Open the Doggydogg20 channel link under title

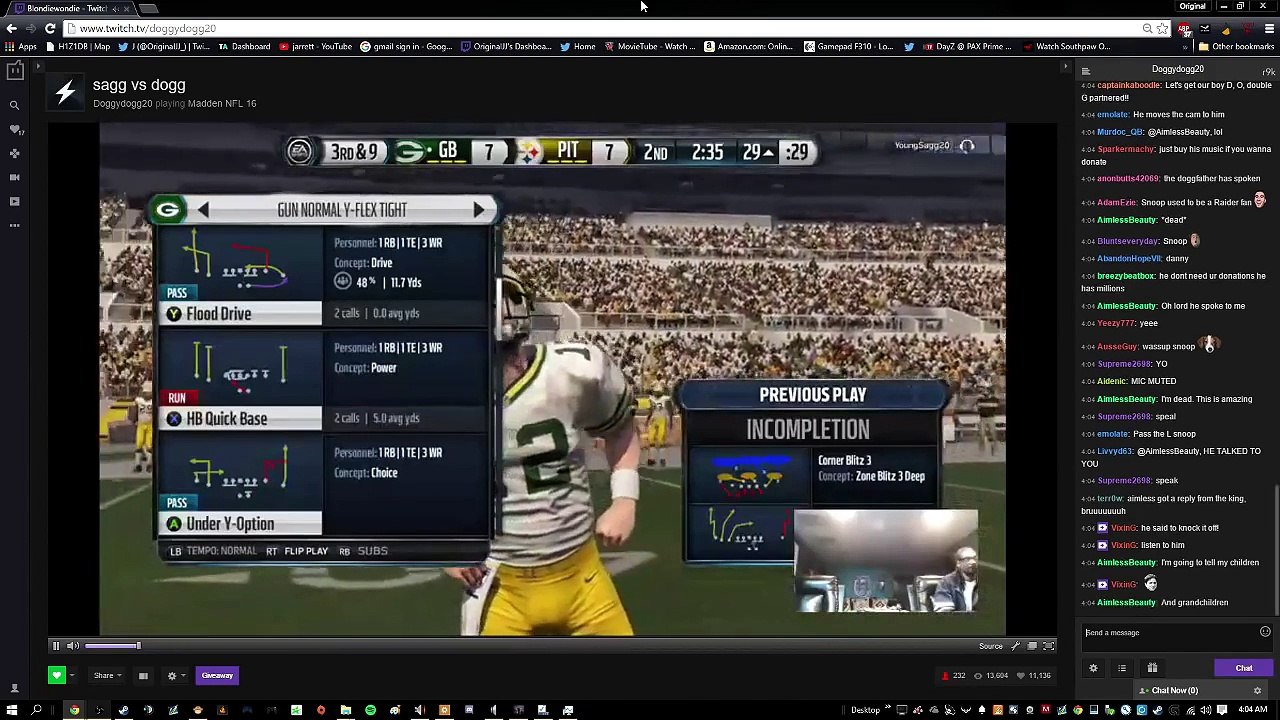click(x=122, y=104)
